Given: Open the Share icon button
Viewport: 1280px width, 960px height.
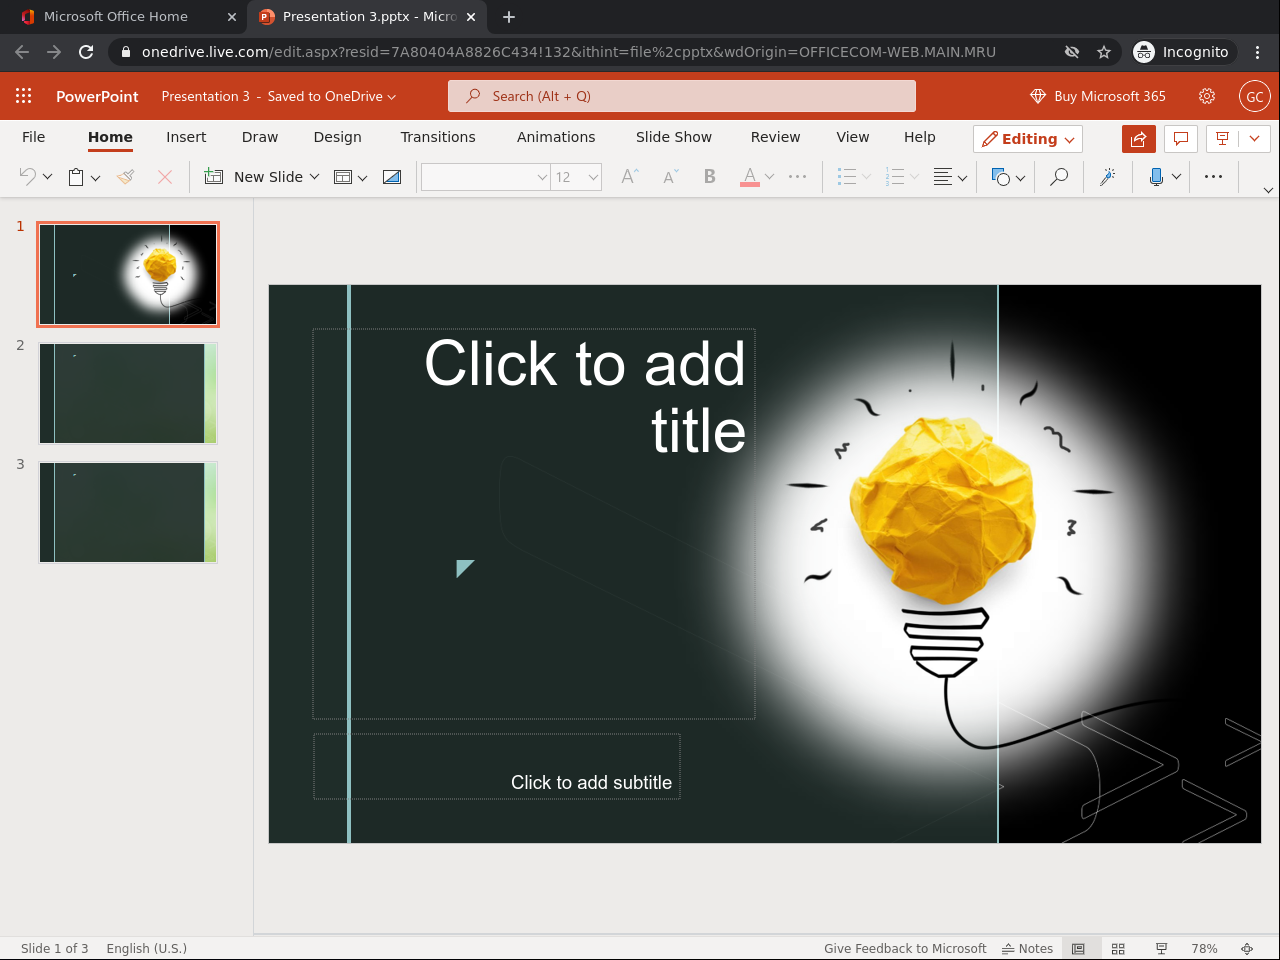Looking at the screenshot, I should tap(1138, 139).
